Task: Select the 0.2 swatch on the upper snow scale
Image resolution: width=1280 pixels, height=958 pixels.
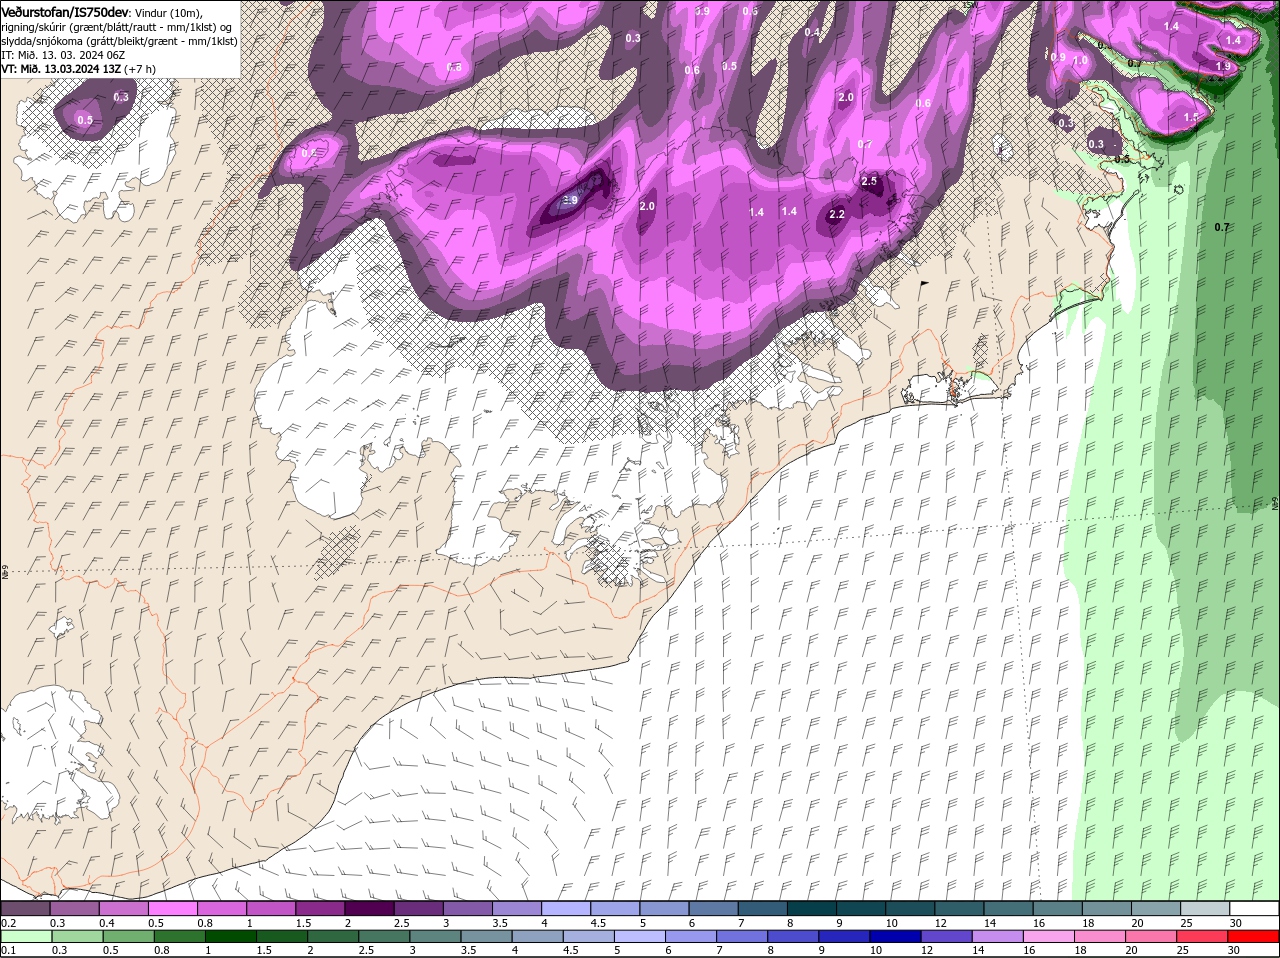Action: click(x=25, y=908)
